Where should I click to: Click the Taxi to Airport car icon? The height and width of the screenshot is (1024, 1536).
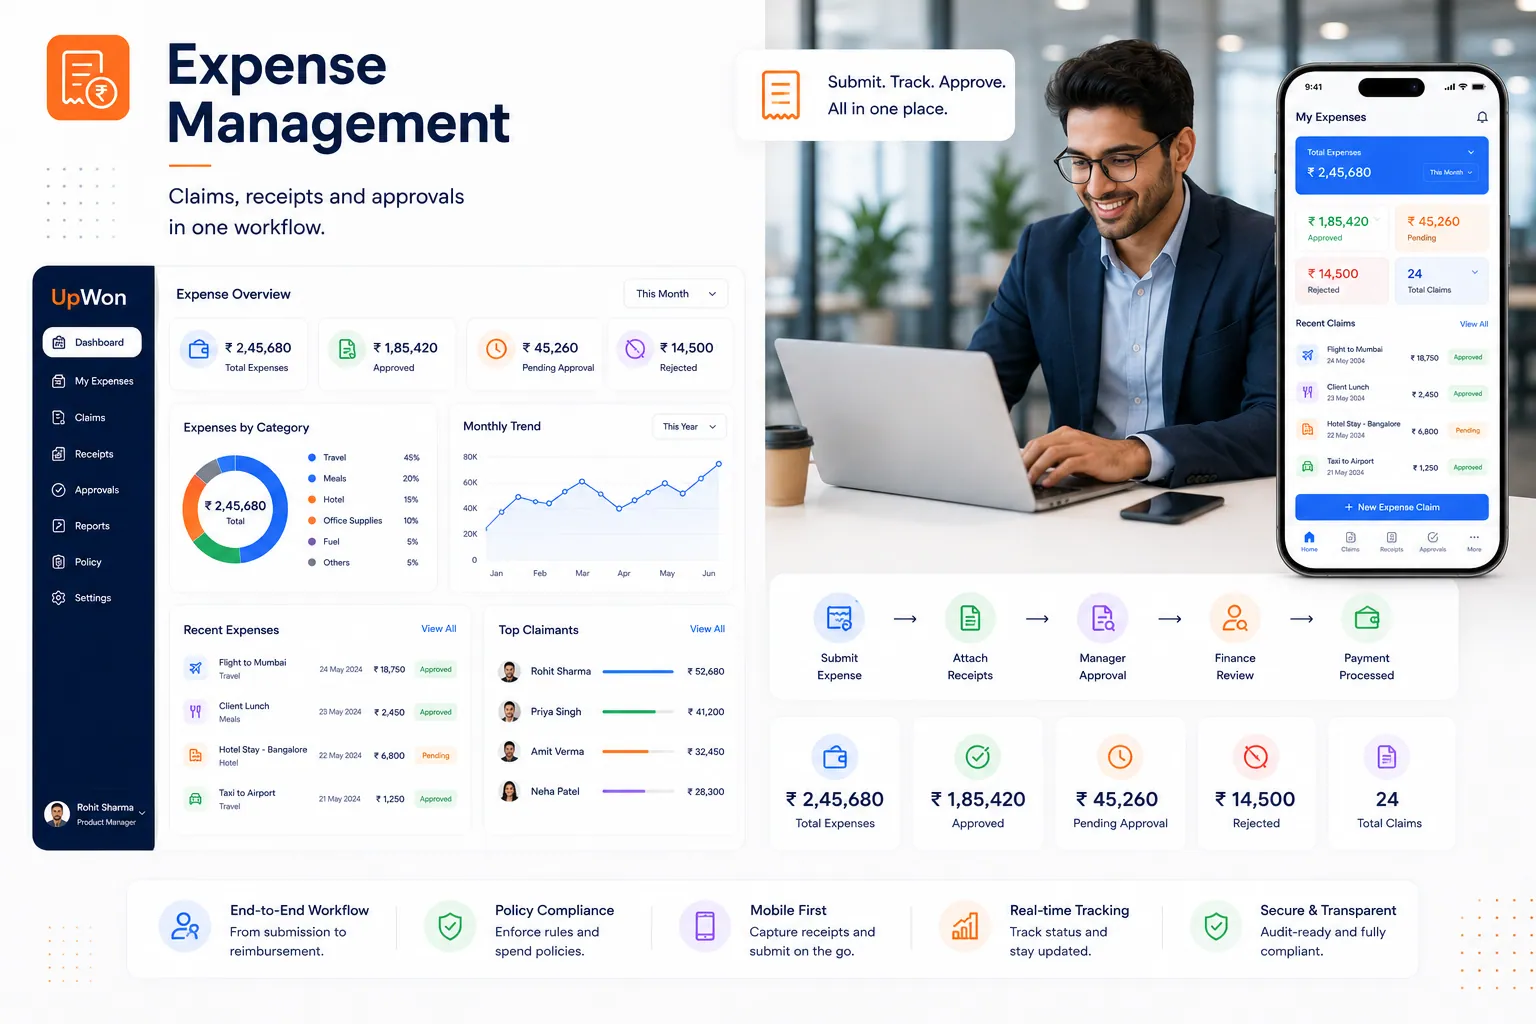pos(195,798)
